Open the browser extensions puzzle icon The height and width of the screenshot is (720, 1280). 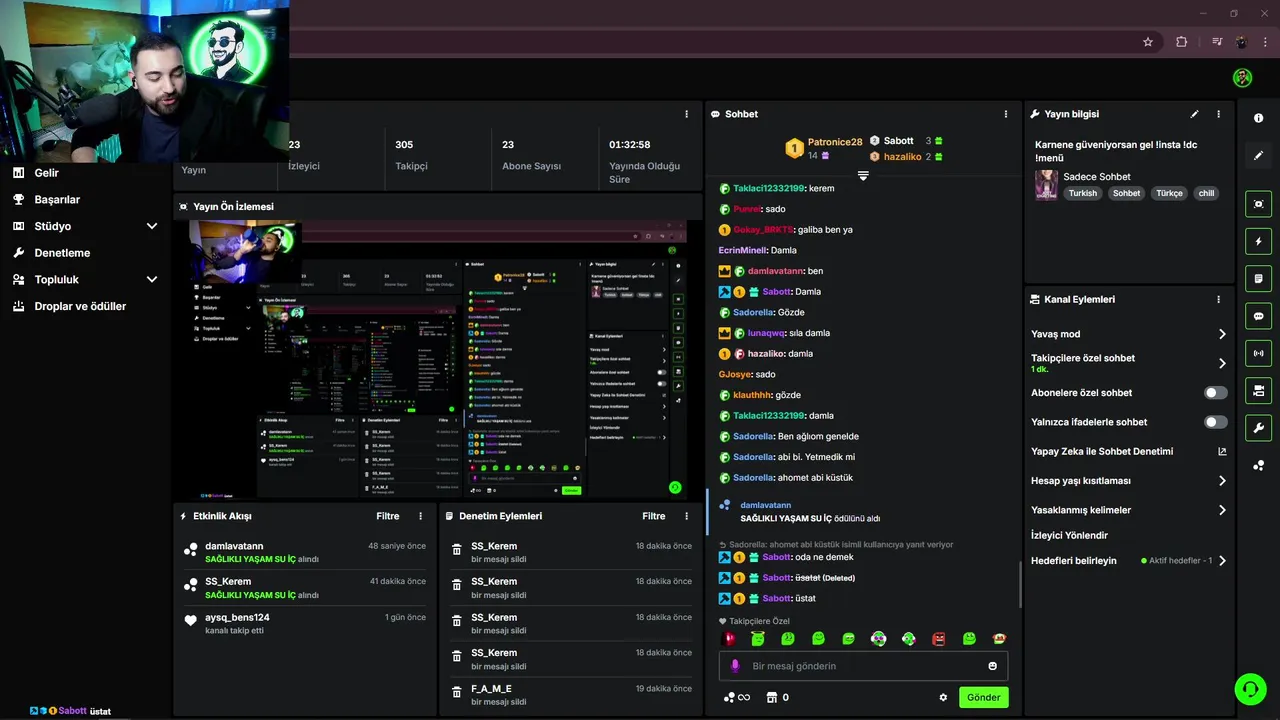pos(1182,42)
